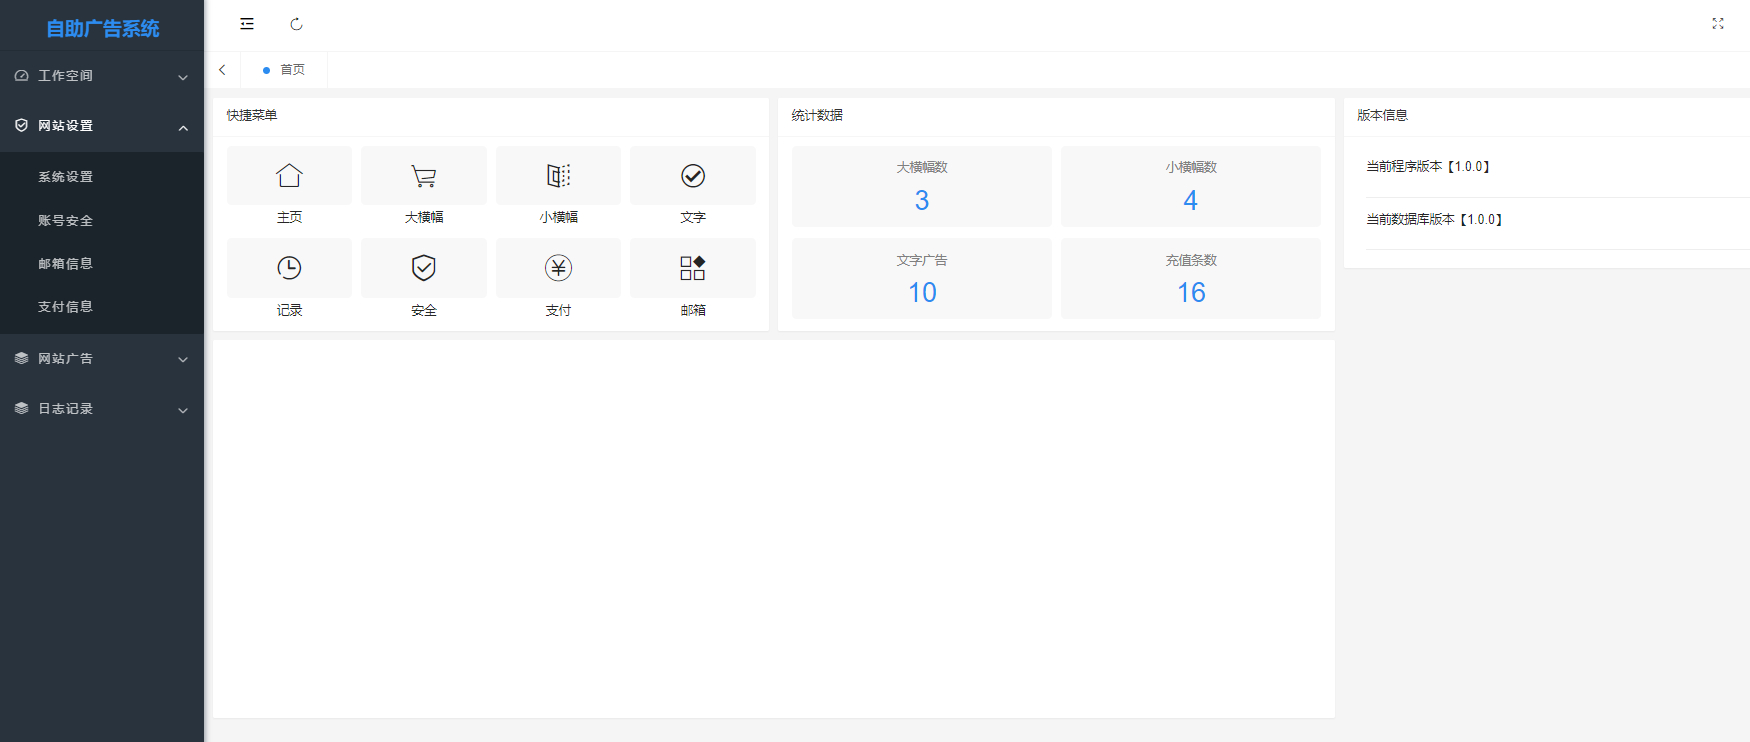The width and height of the screenshot is (1750, 742).
Task: Expand the 日志记录 sidebar menu
Action: click(x=101, y=409)
